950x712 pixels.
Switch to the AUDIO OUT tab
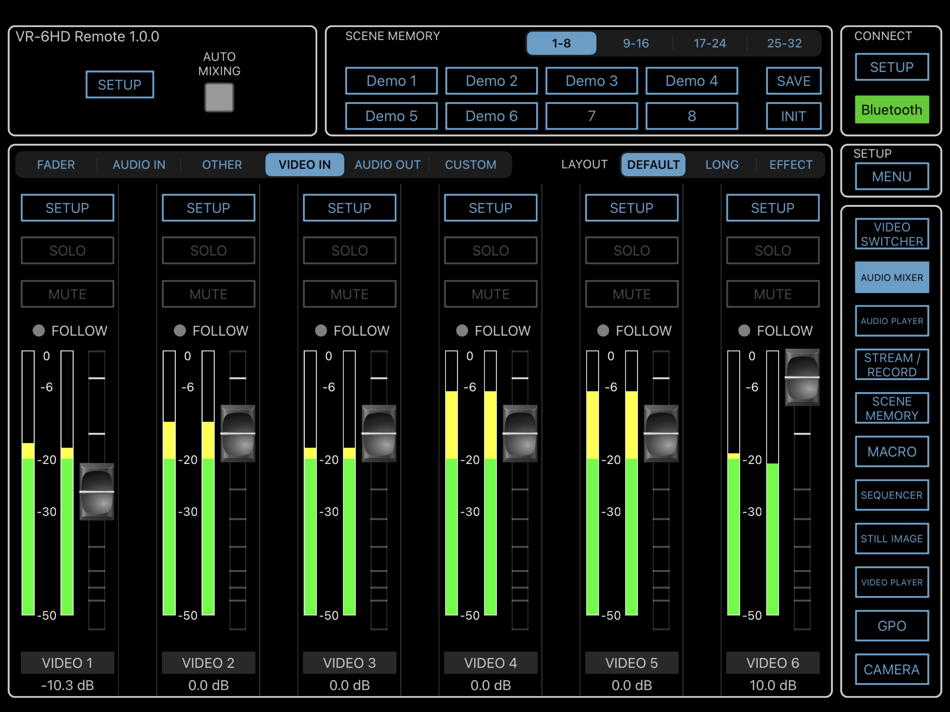tap(388, 165)
